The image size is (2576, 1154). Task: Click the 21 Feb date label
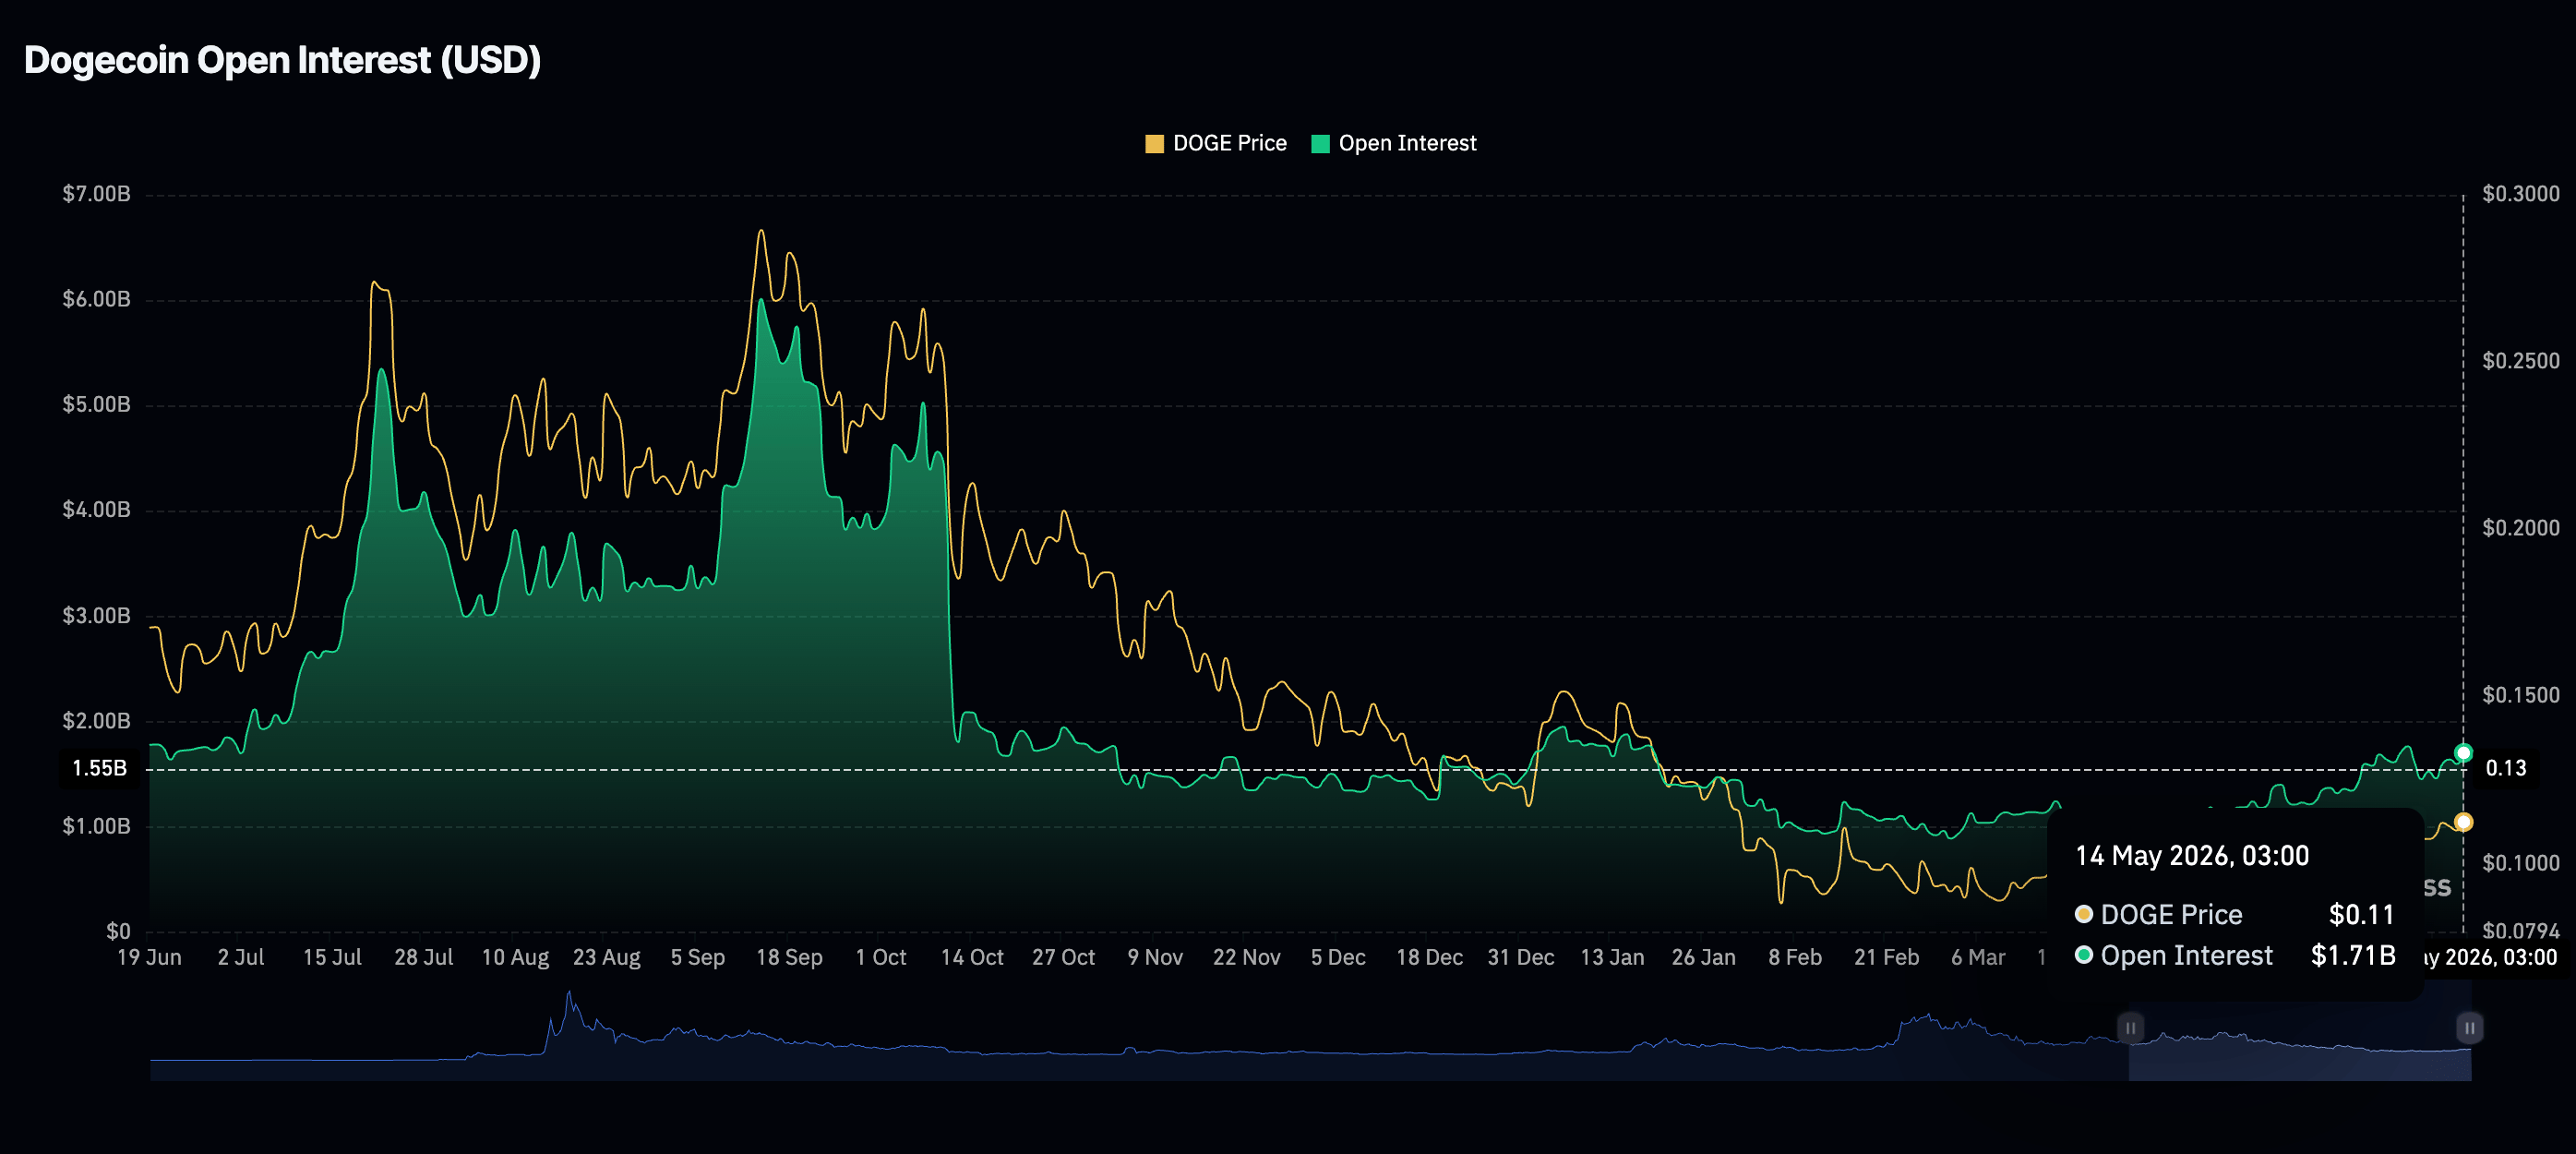pyautogui.click(x=1887, y=957)
